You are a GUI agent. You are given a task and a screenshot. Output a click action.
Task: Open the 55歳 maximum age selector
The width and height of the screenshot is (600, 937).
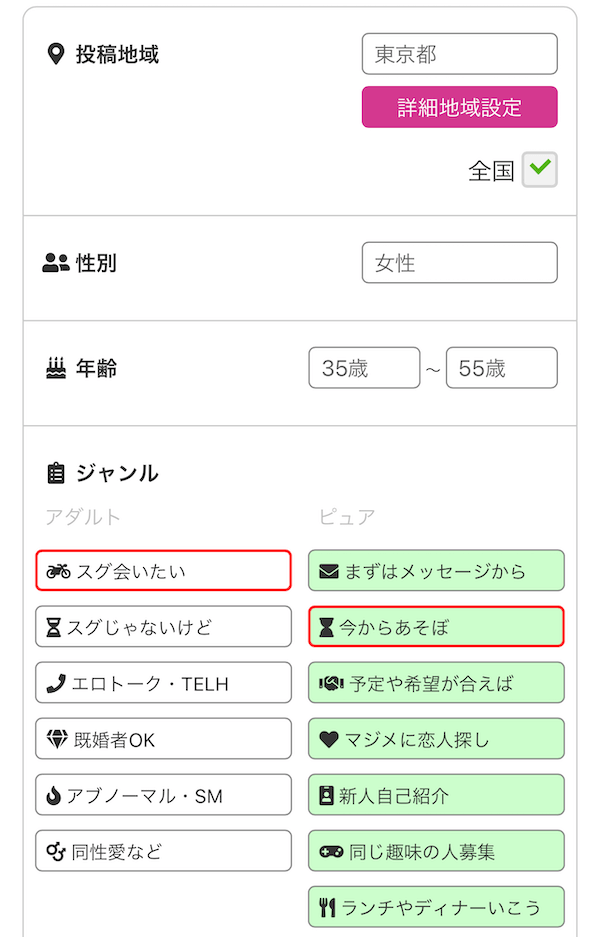point(501,367)
